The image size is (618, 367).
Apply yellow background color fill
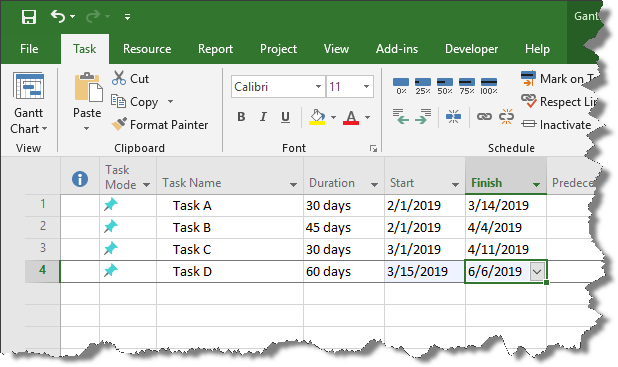point(317,117)
